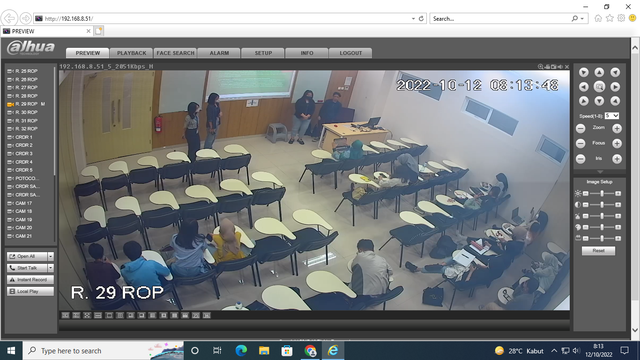The width and height of the screenshot is (640, 360).
Task: Open File Explorer from the taskbar
Action: (x=264, y=351)
